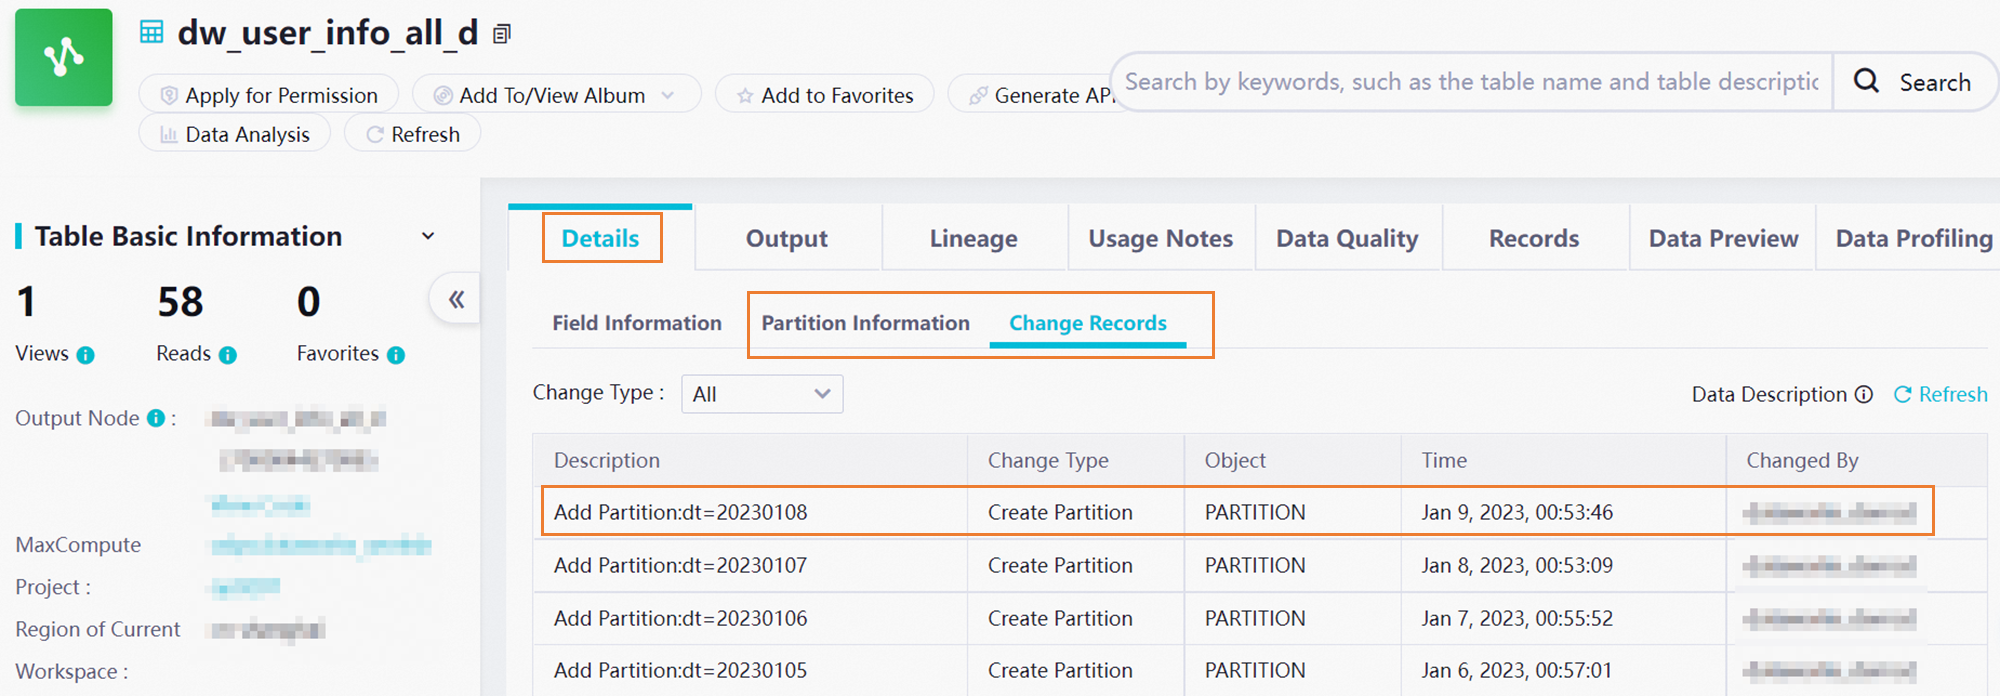Click Add to Favorites button

click(x=825, y=95)
